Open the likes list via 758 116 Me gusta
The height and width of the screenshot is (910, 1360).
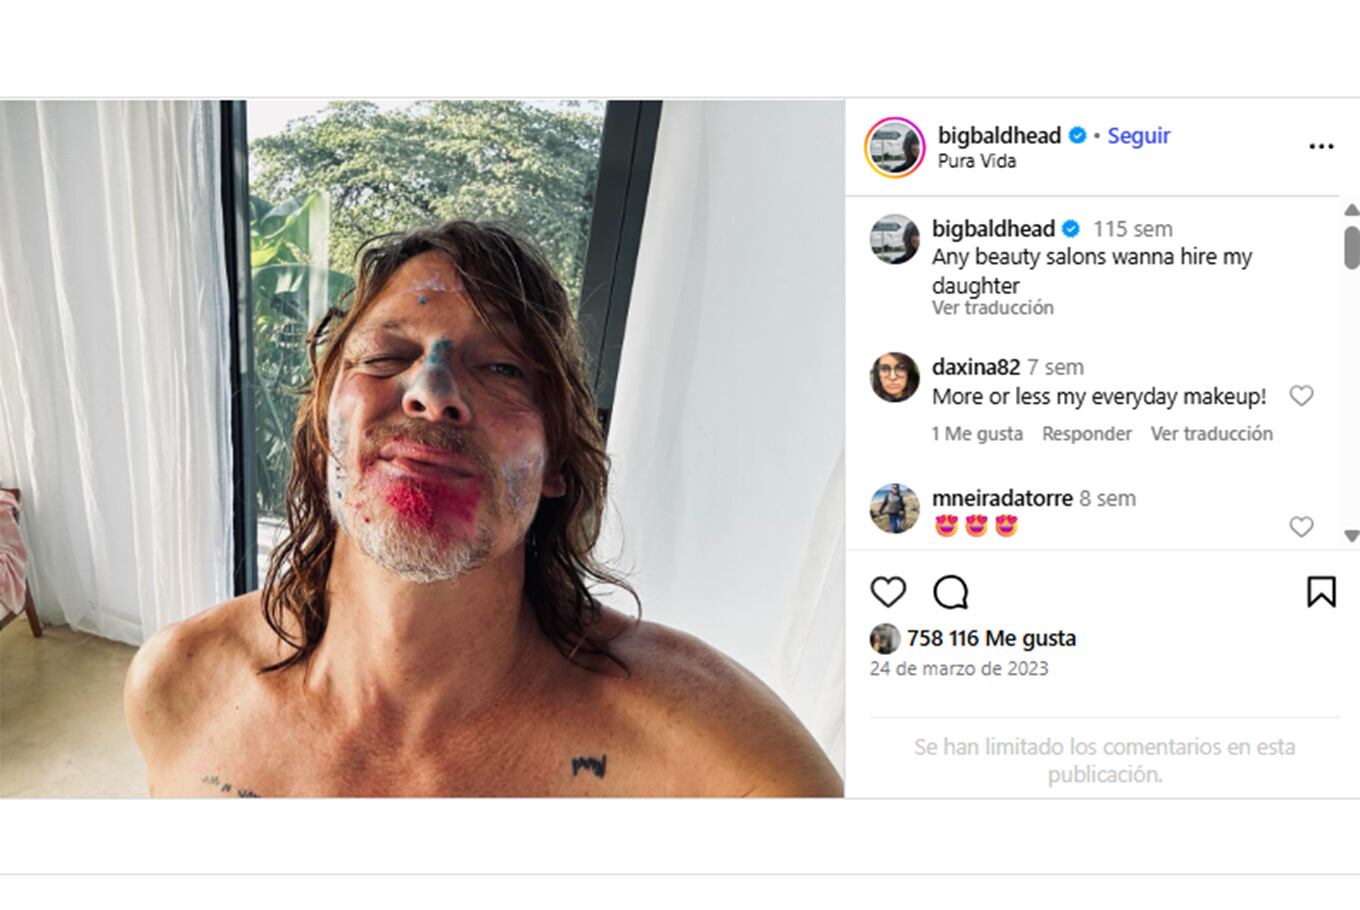[x=992, y=637]
